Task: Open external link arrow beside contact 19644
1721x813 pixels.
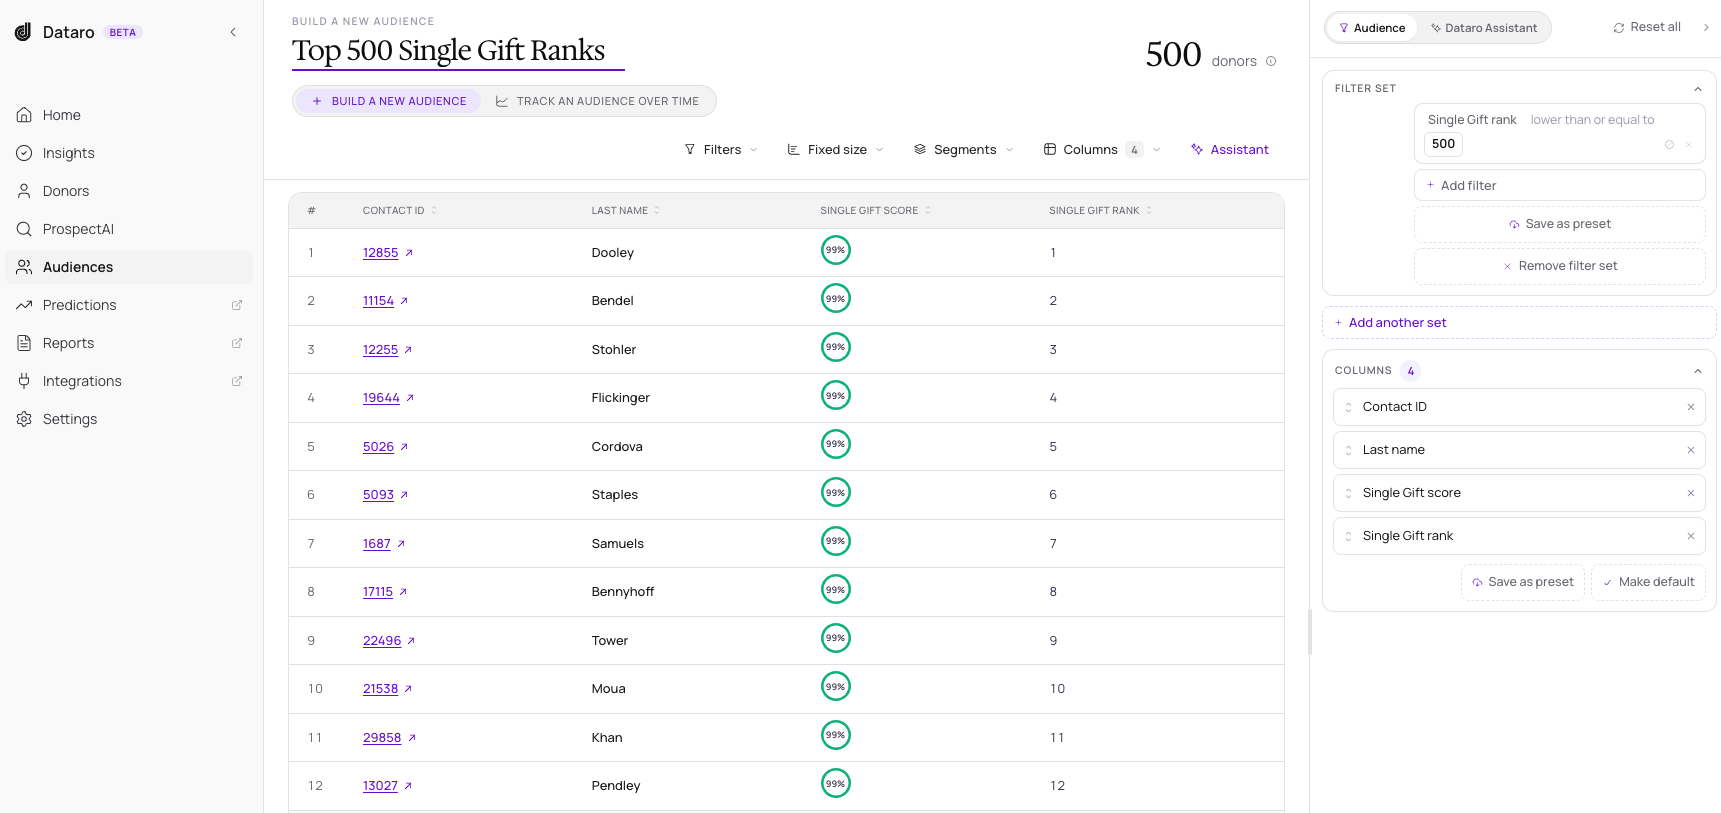Action: pyautogui.click(x=410, y=398)
